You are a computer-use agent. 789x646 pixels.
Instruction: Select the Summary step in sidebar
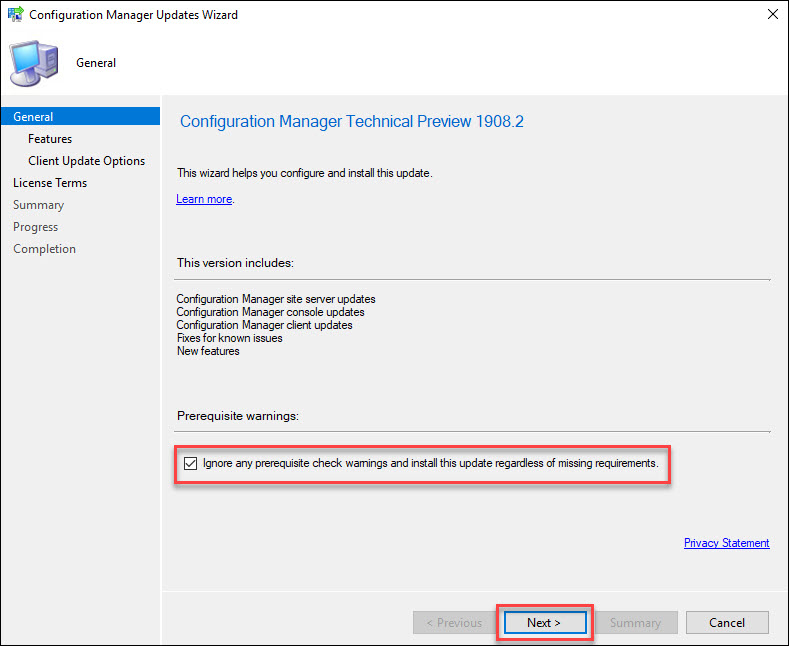[38, 205]
